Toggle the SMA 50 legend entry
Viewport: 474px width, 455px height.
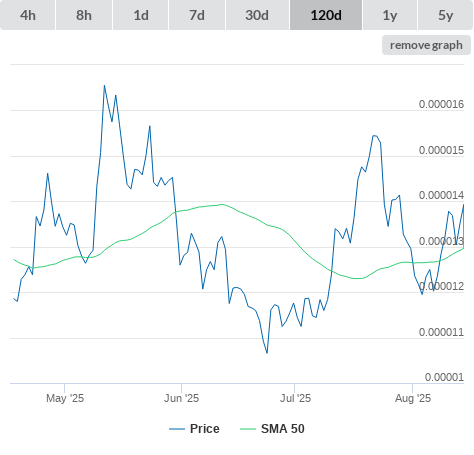tap(283, 429)
